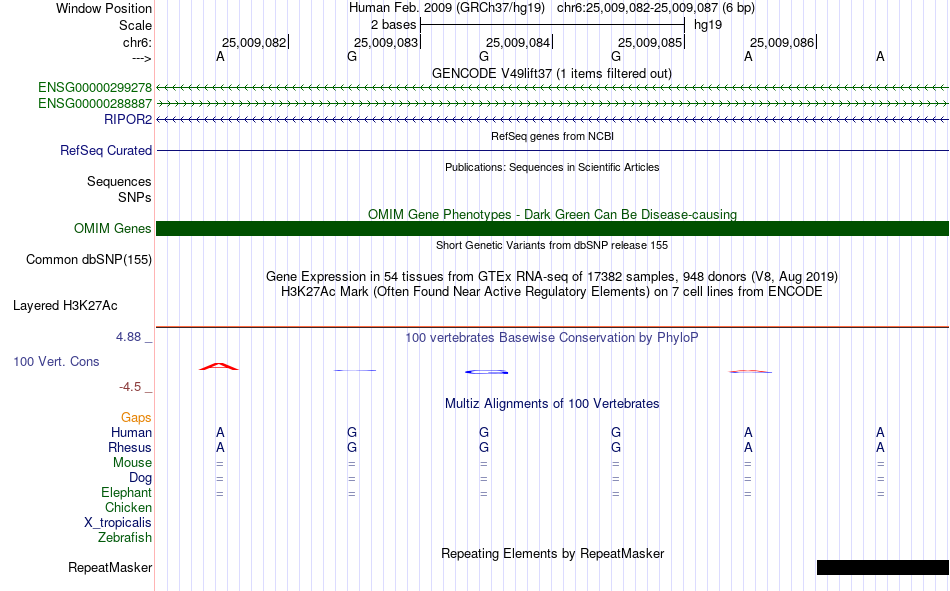Screen dimensions: 950x591
Task: Click the 25,009,083 position marker
Action: pyautogui.click(x=387, y=42)
